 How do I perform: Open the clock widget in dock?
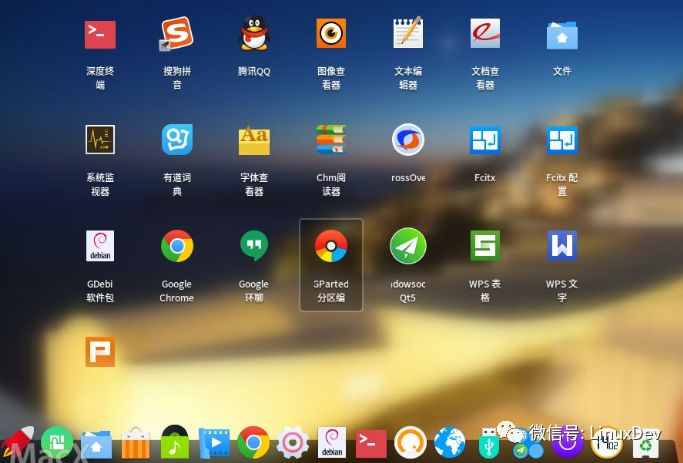coord(607,443)
